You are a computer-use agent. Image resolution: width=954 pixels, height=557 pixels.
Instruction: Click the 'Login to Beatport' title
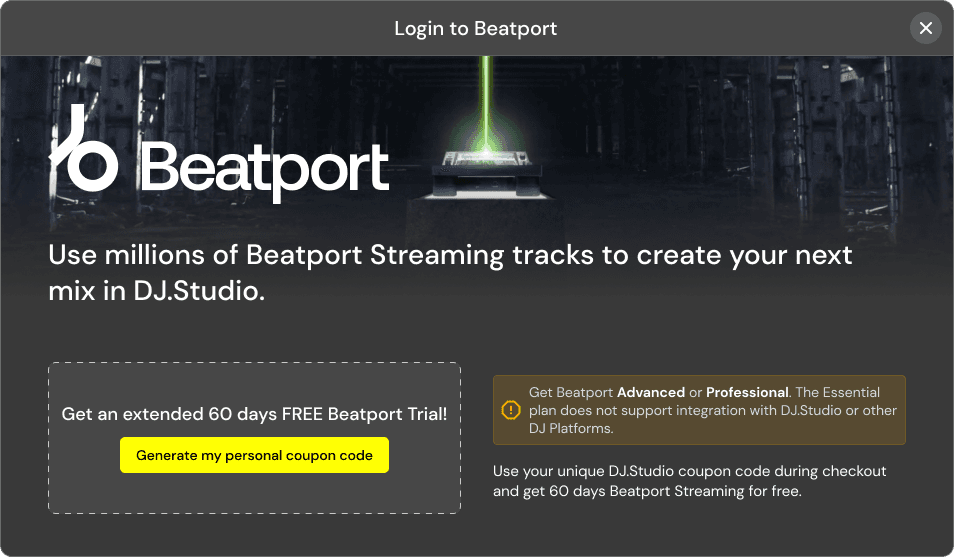(476, 29)
